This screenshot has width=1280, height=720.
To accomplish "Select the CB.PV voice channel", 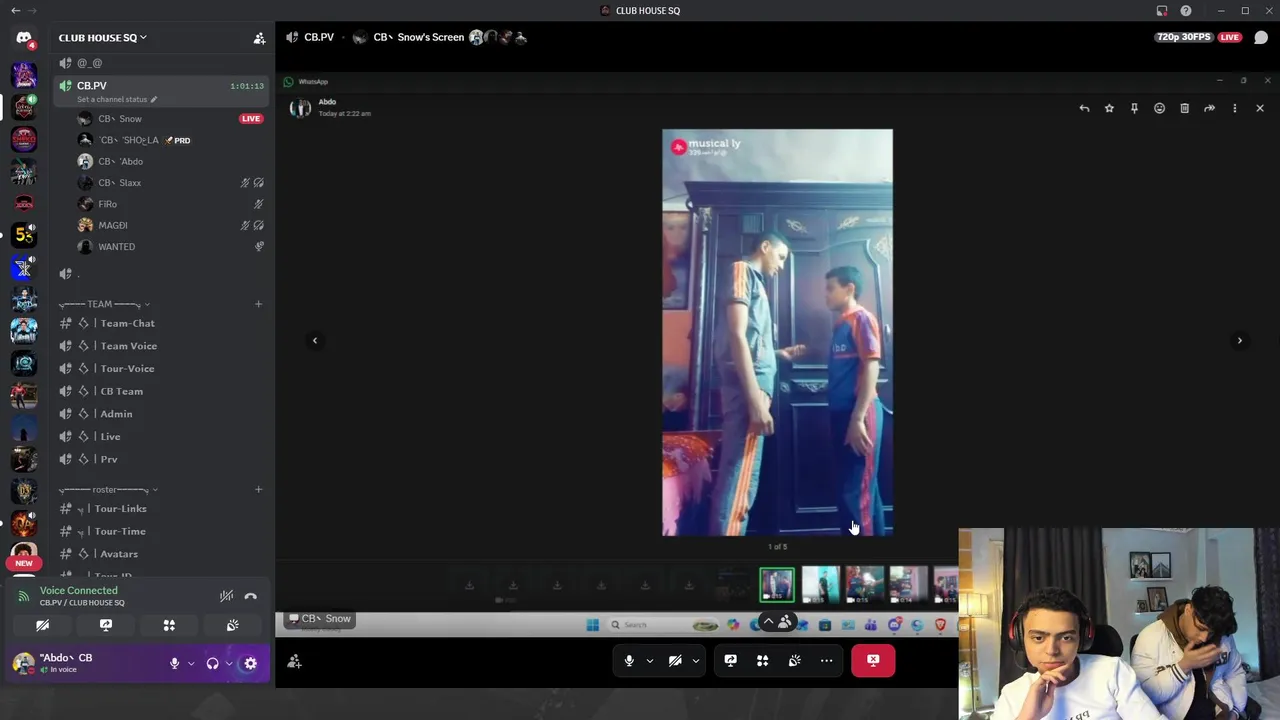I will (161, 90).
